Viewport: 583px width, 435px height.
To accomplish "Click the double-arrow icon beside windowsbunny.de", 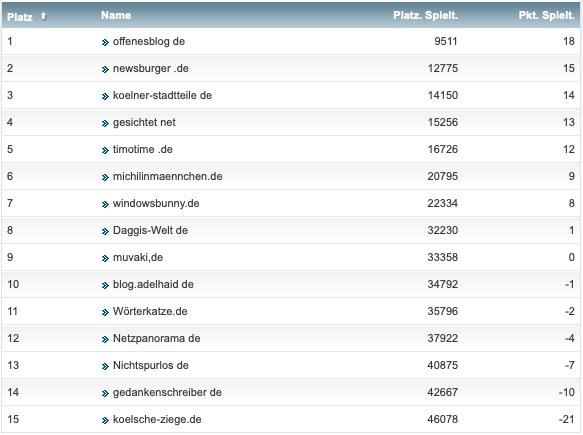I will (105, 204).
